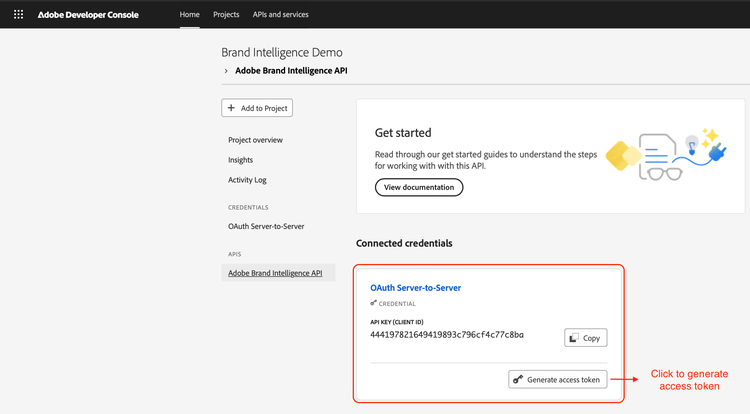Viewport: 750px width, 414px height.
Task: Open Insights in the sidebar
Action: [x=241, y=160]
